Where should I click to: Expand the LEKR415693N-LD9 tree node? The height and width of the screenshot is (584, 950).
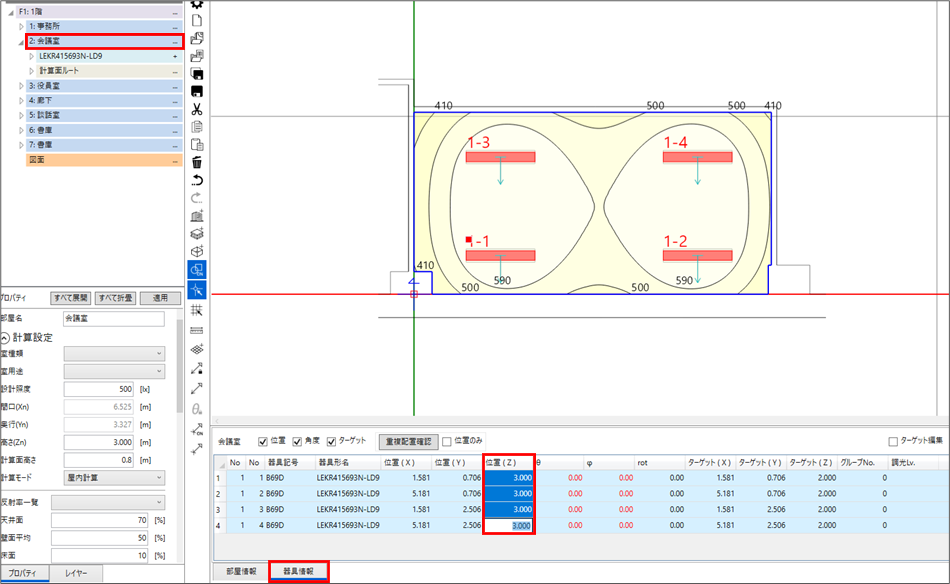32,56
